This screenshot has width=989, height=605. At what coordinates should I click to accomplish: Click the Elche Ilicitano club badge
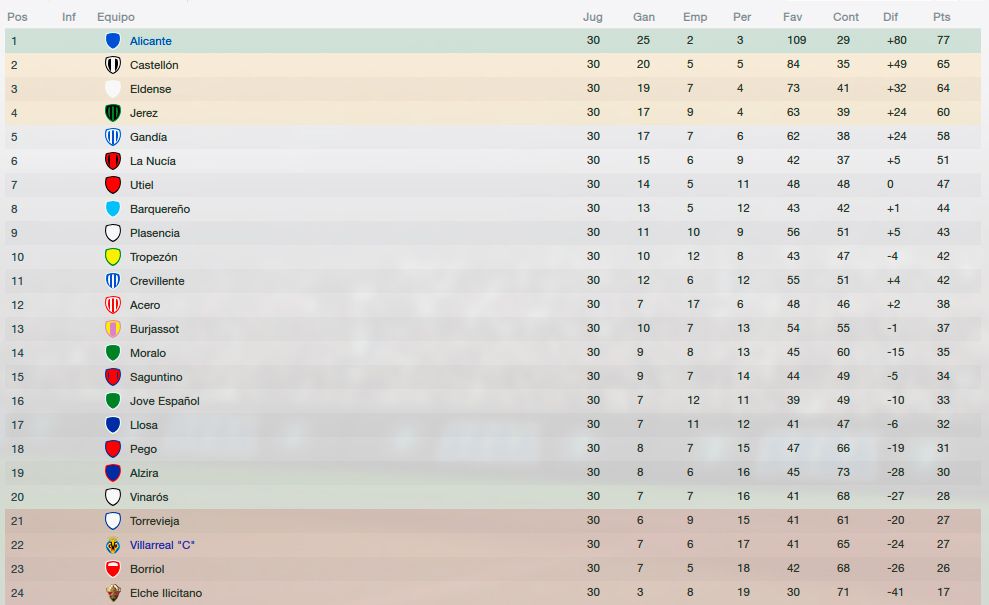[113, 593]
